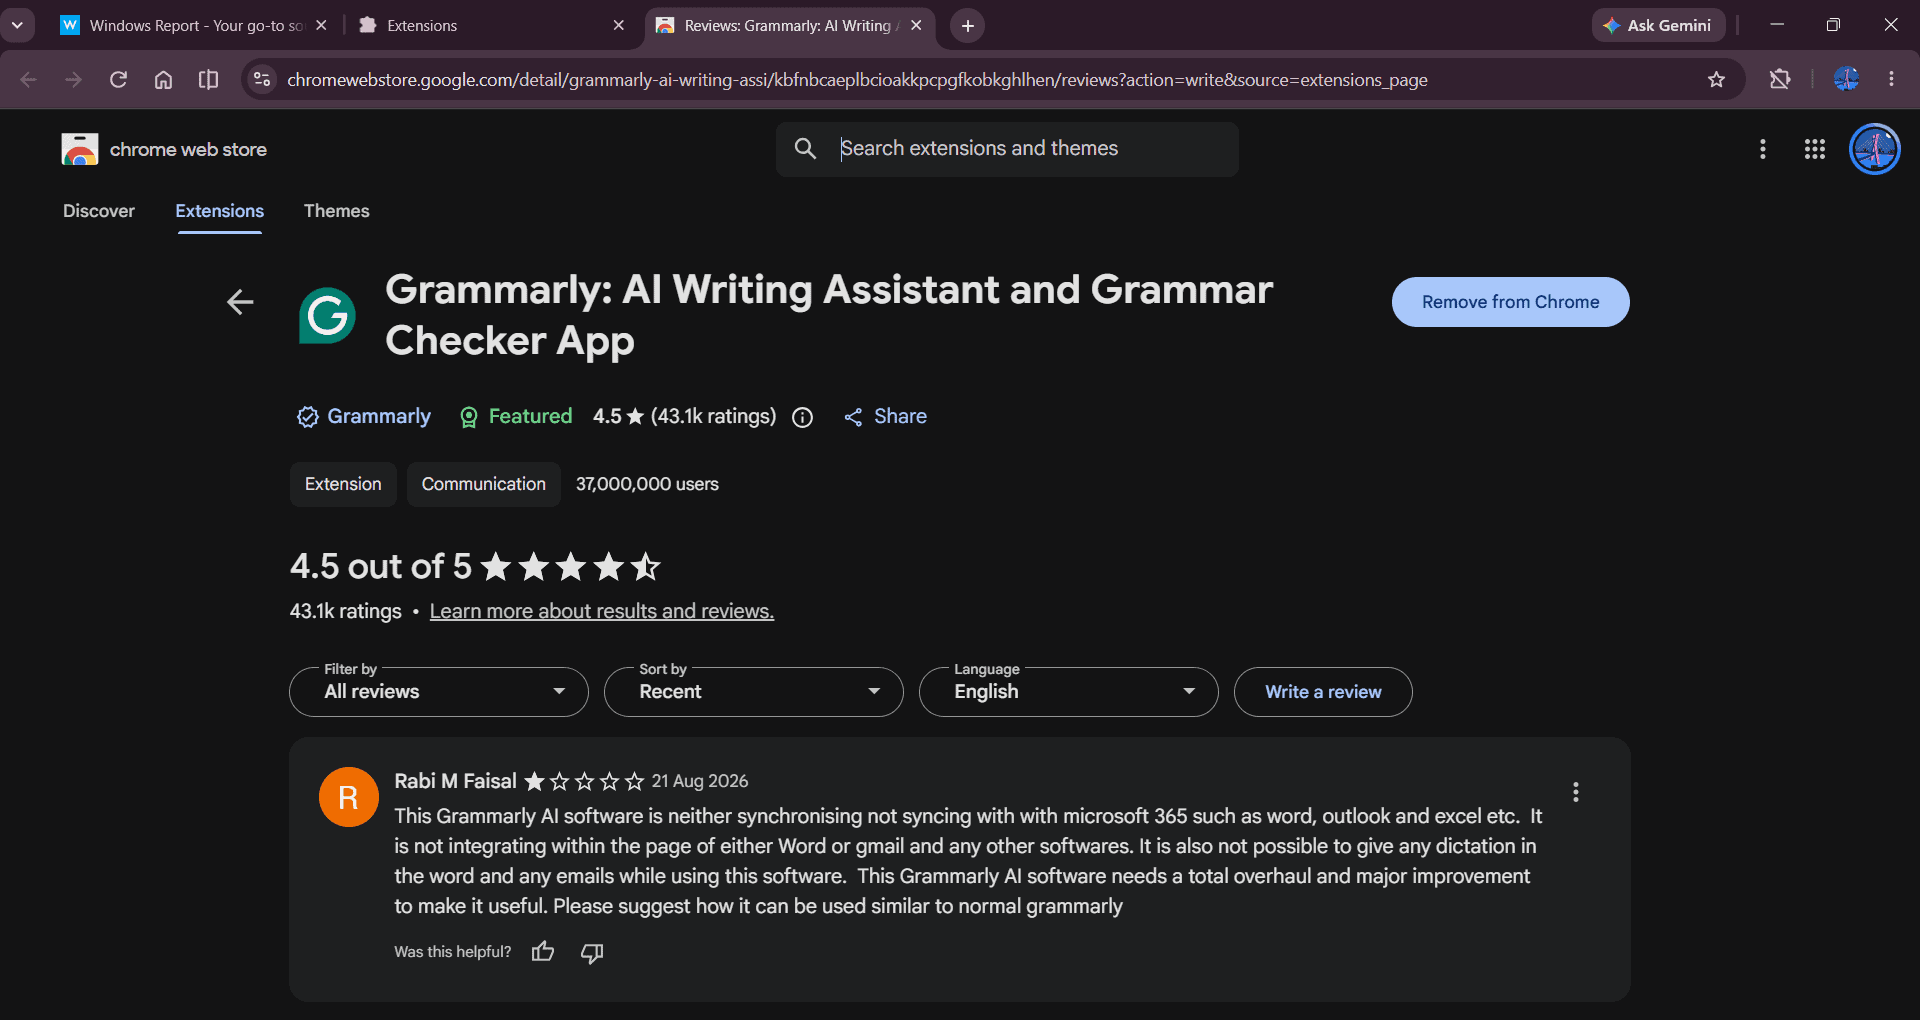This screenshot has height=1020, width=1920.
Task: Mark Rabi M Faisal's review as unhelpful
Action: pos(592,952)
